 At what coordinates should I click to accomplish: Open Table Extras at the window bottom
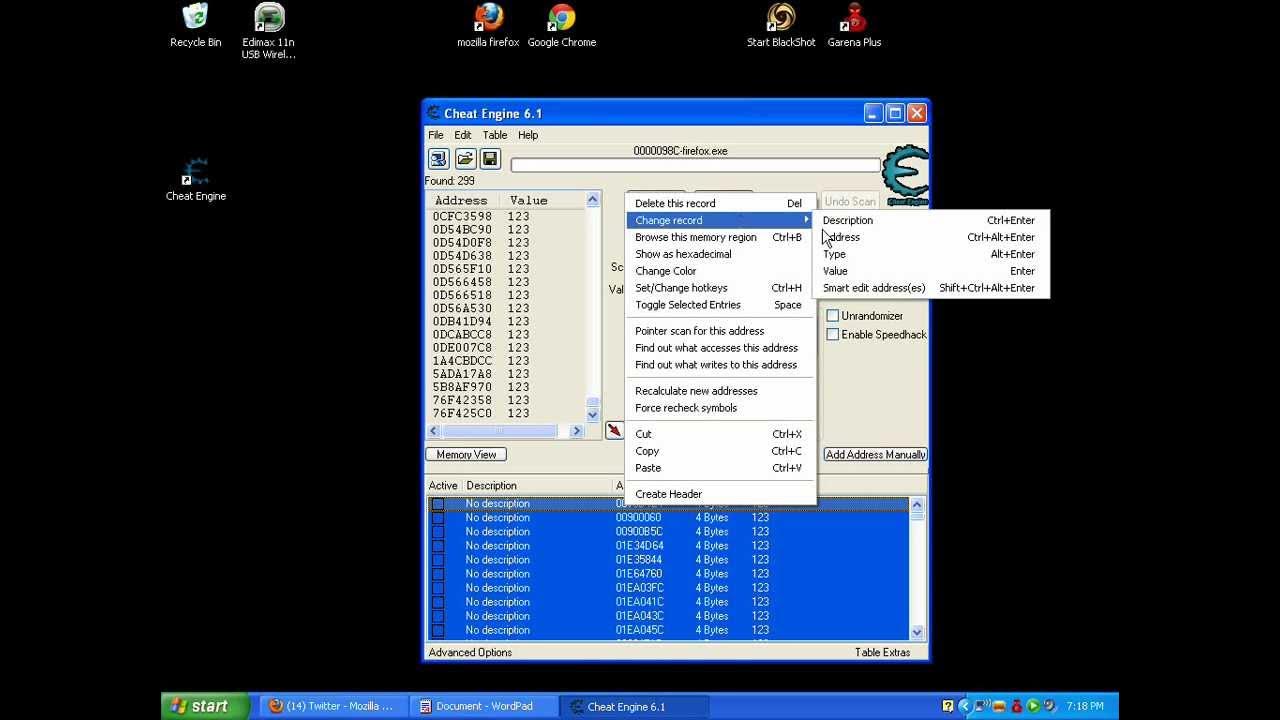pos(882,653)
